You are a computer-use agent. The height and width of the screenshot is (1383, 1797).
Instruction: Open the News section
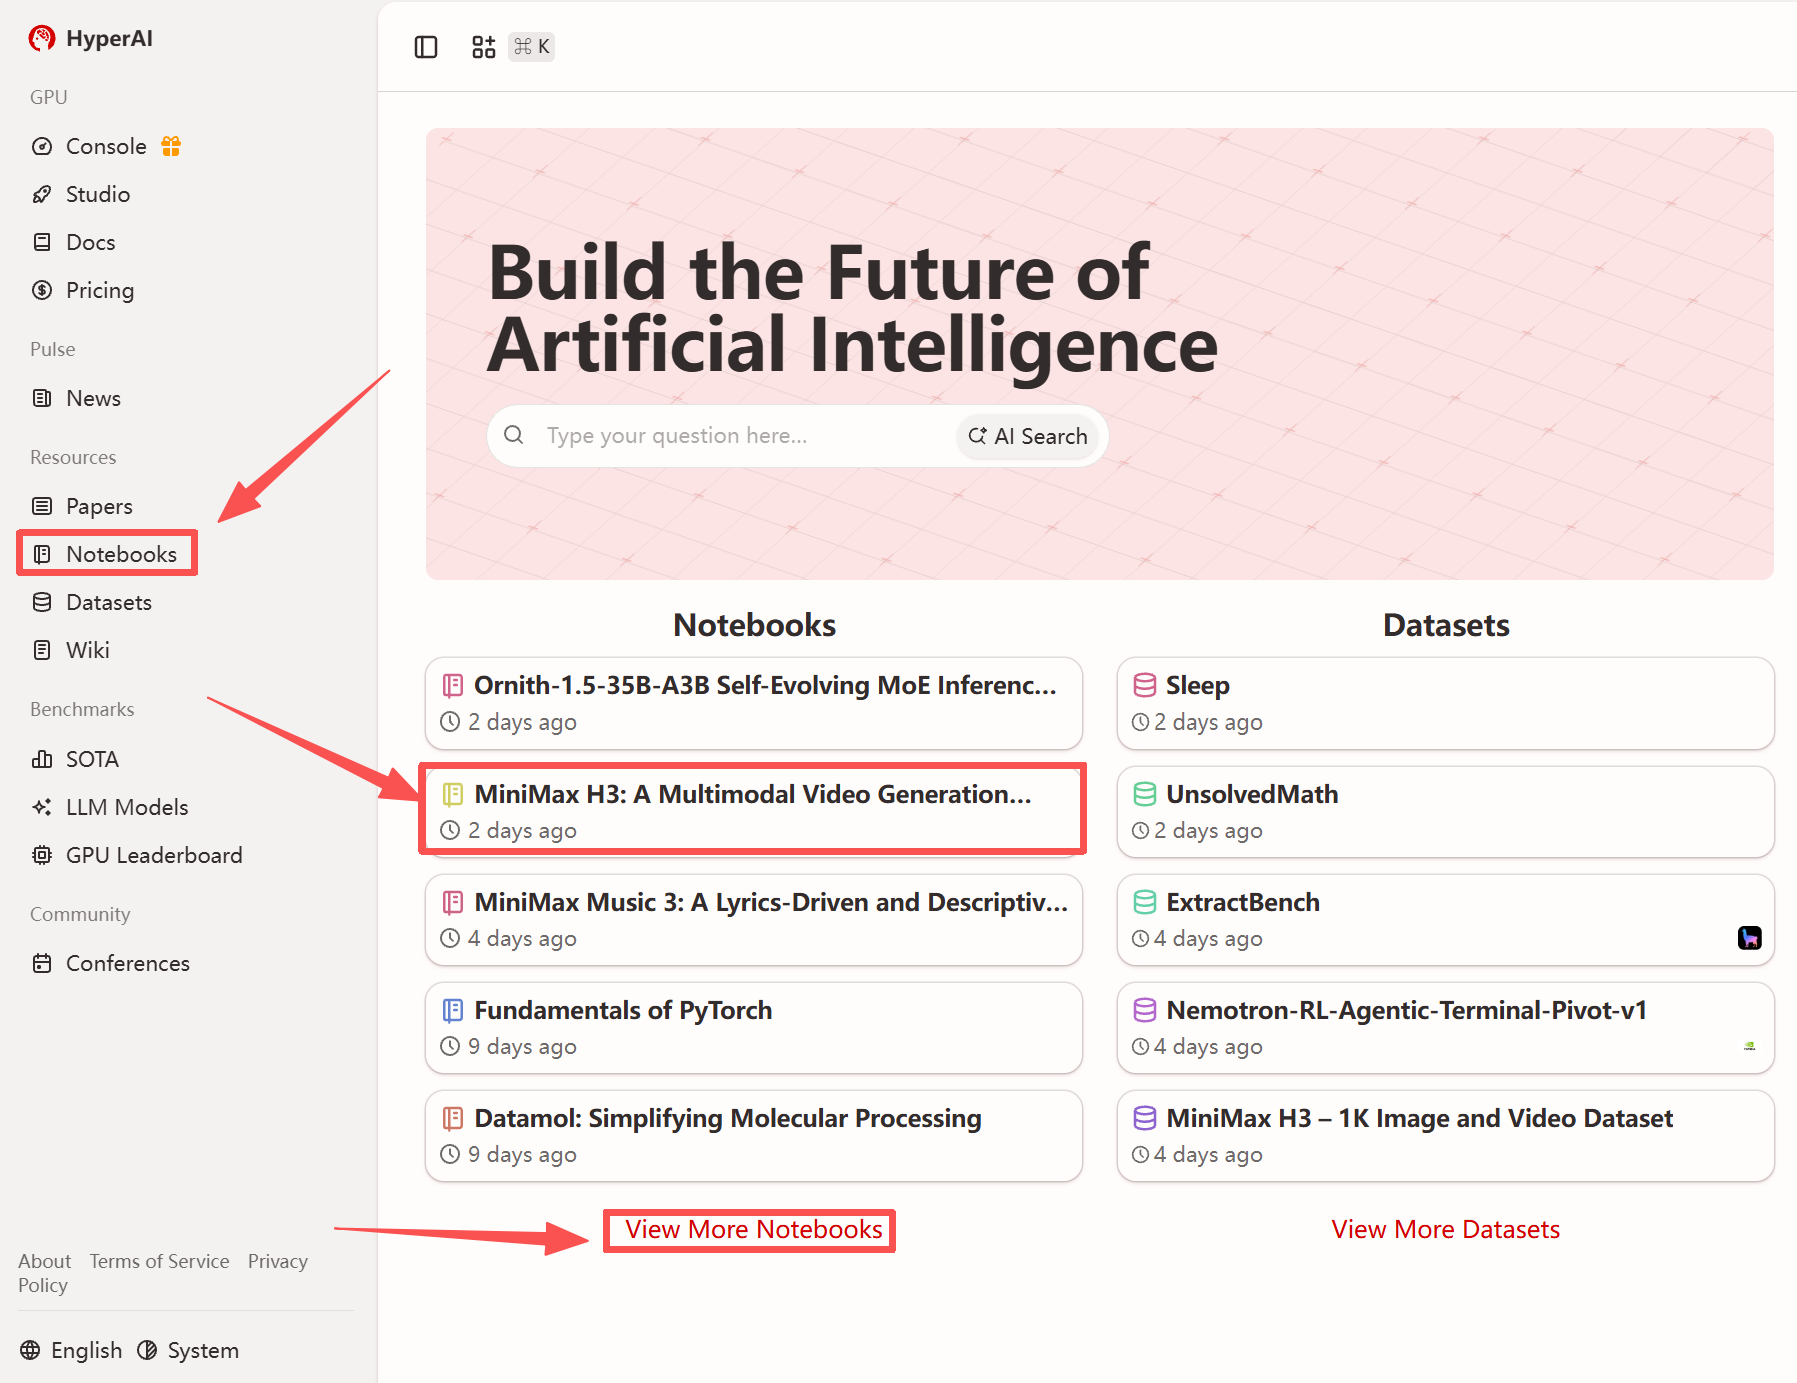coord(93,399)
